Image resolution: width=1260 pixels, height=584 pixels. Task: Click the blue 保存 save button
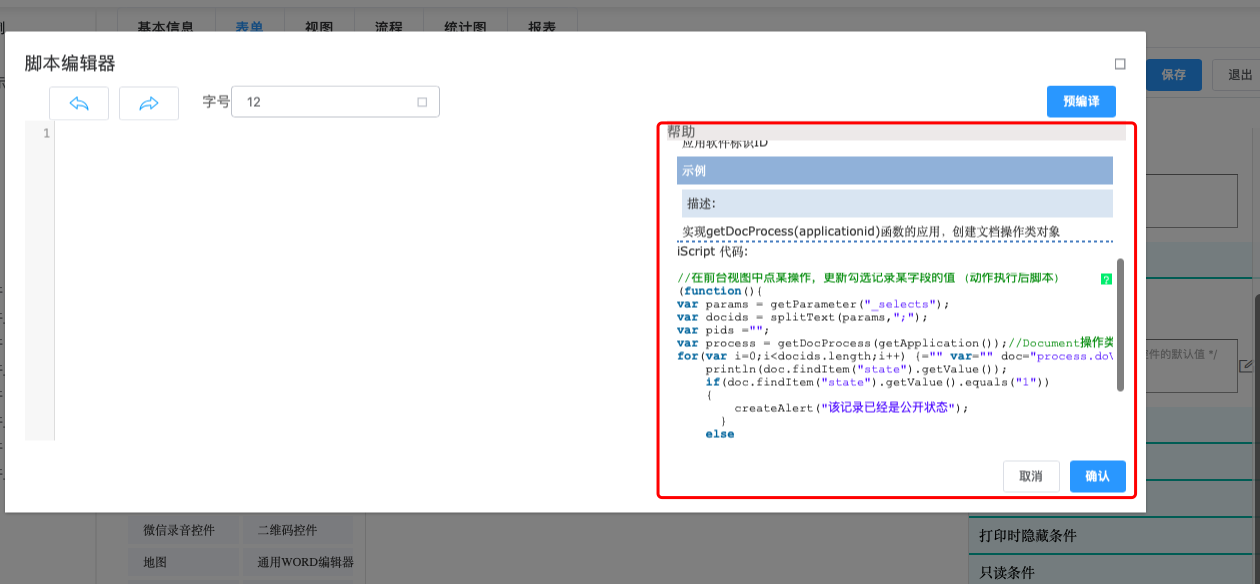pos(1174,75)
